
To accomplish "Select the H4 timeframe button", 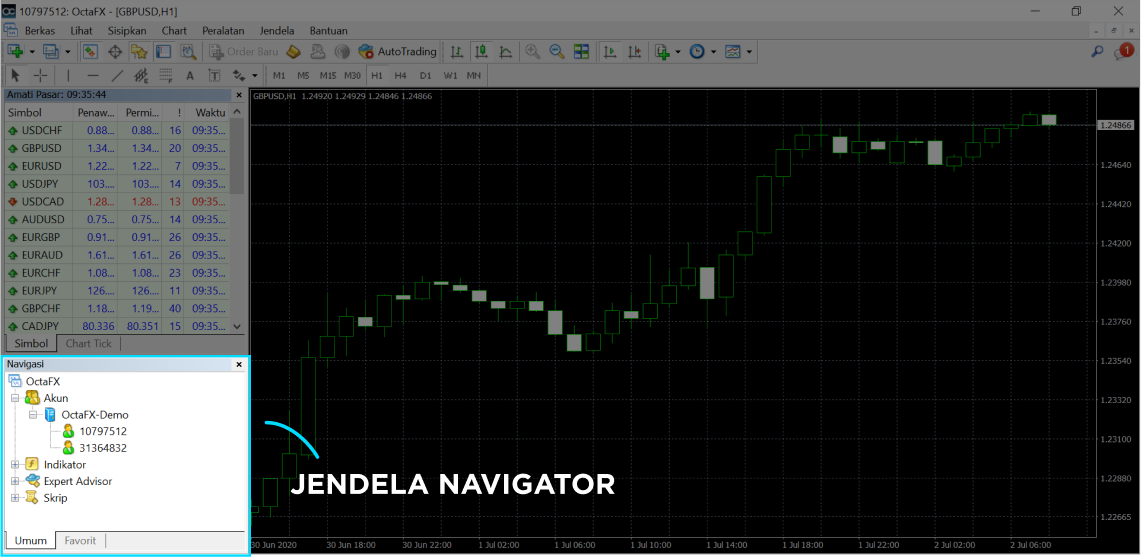I will [x=400, y=75].
